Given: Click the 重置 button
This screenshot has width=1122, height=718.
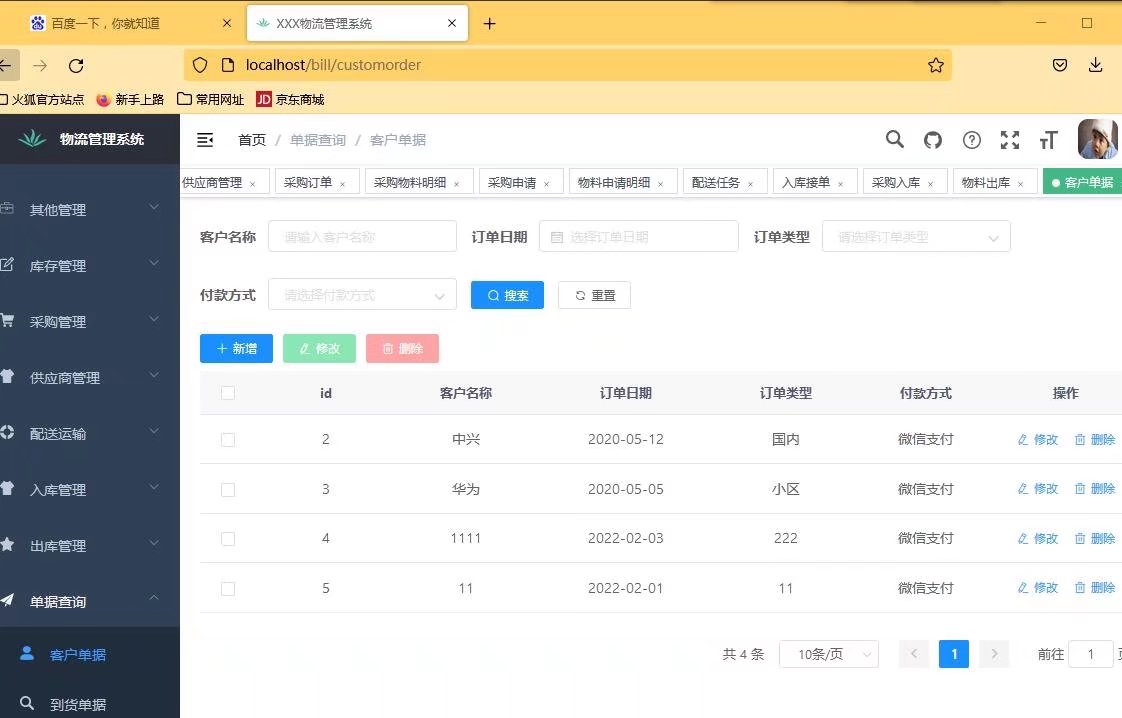Looking at the screenshot, I should tap(595, 295).
